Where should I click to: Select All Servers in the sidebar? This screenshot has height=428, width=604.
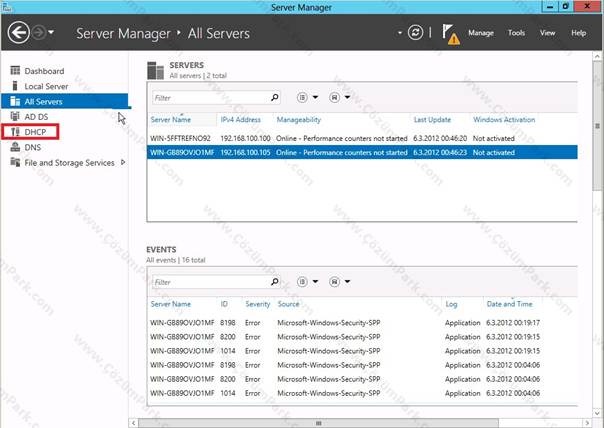coord(65,101)
